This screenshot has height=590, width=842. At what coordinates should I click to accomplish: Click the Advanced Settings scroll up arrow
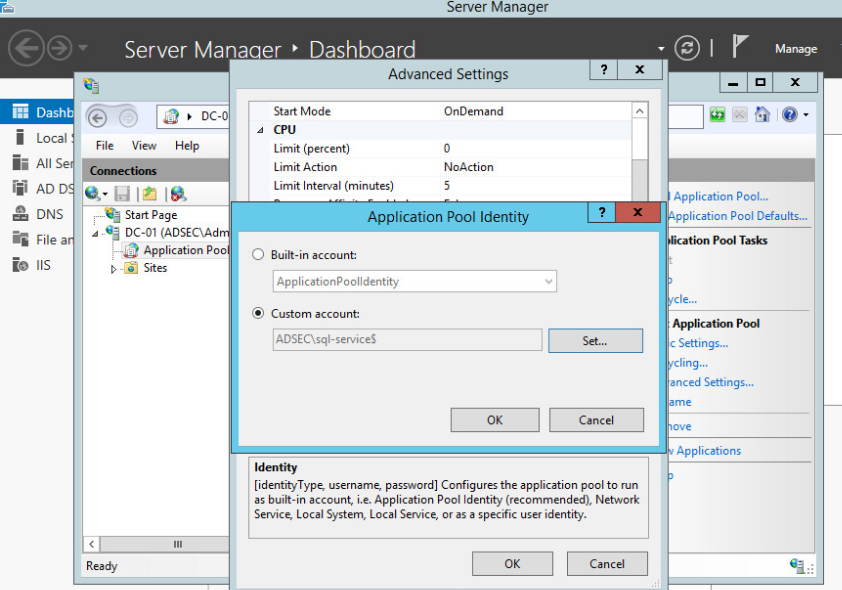(640, 111)
